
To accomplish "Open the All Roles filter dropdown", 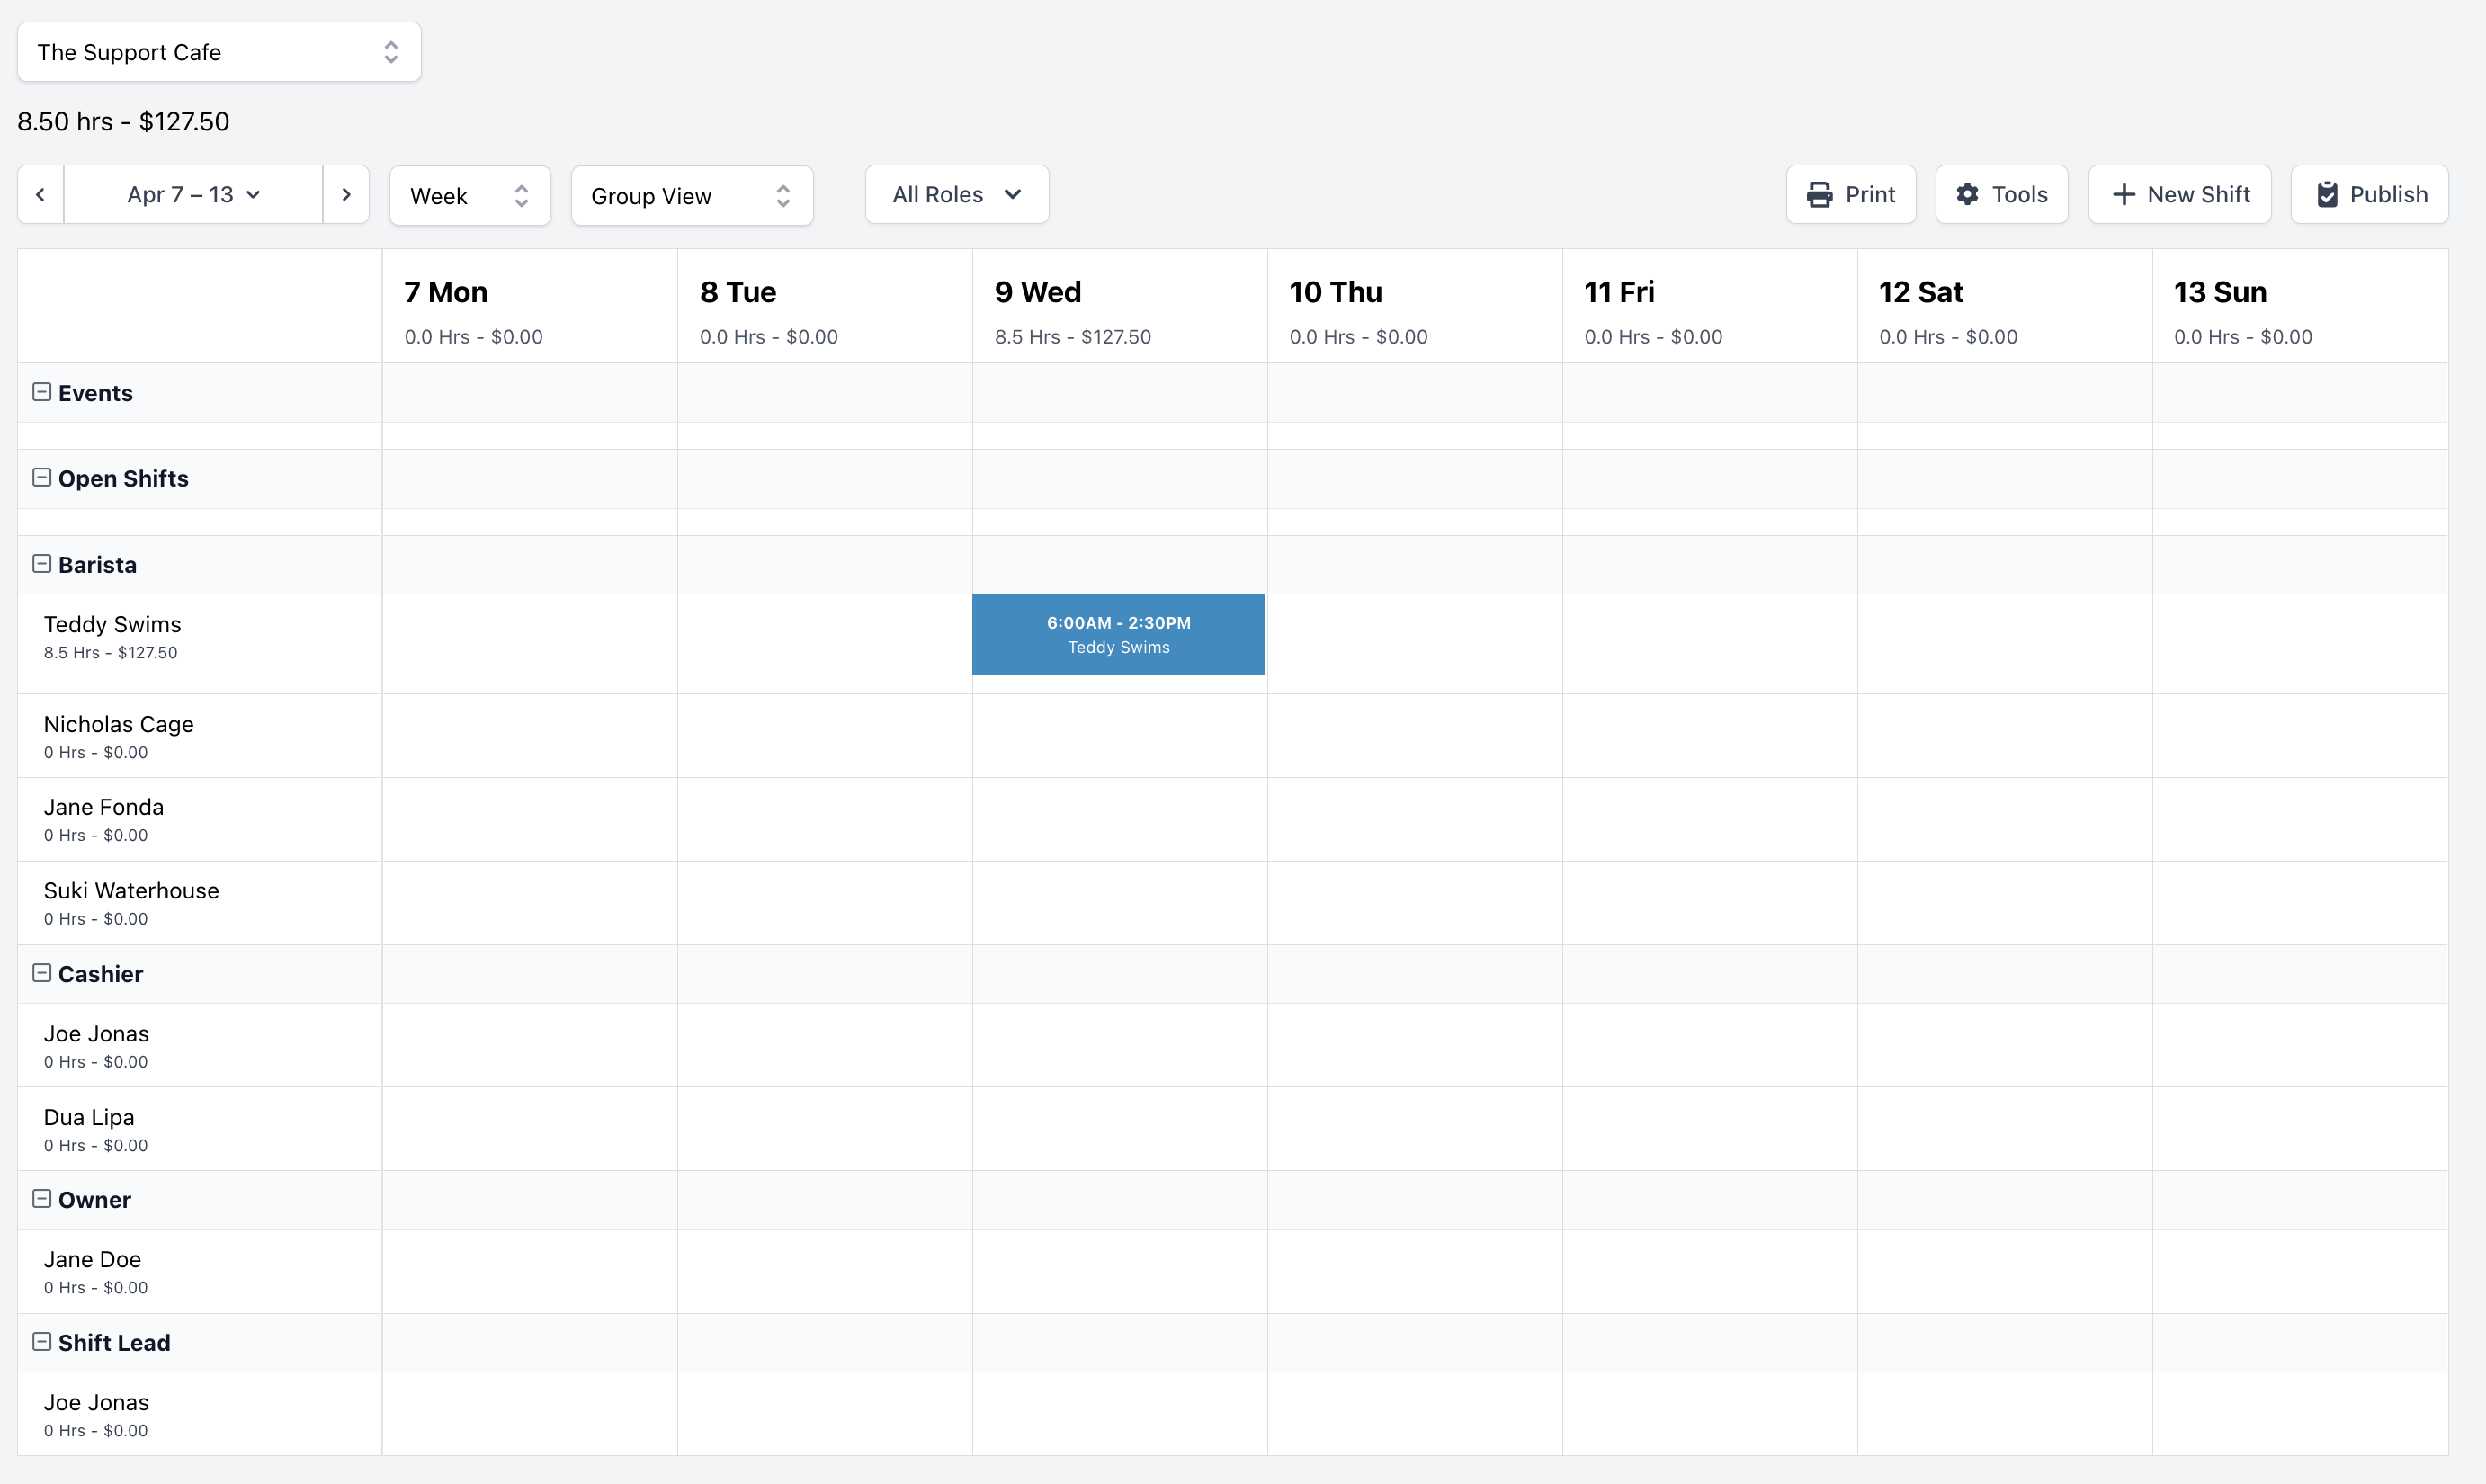I will coord(956,195).
